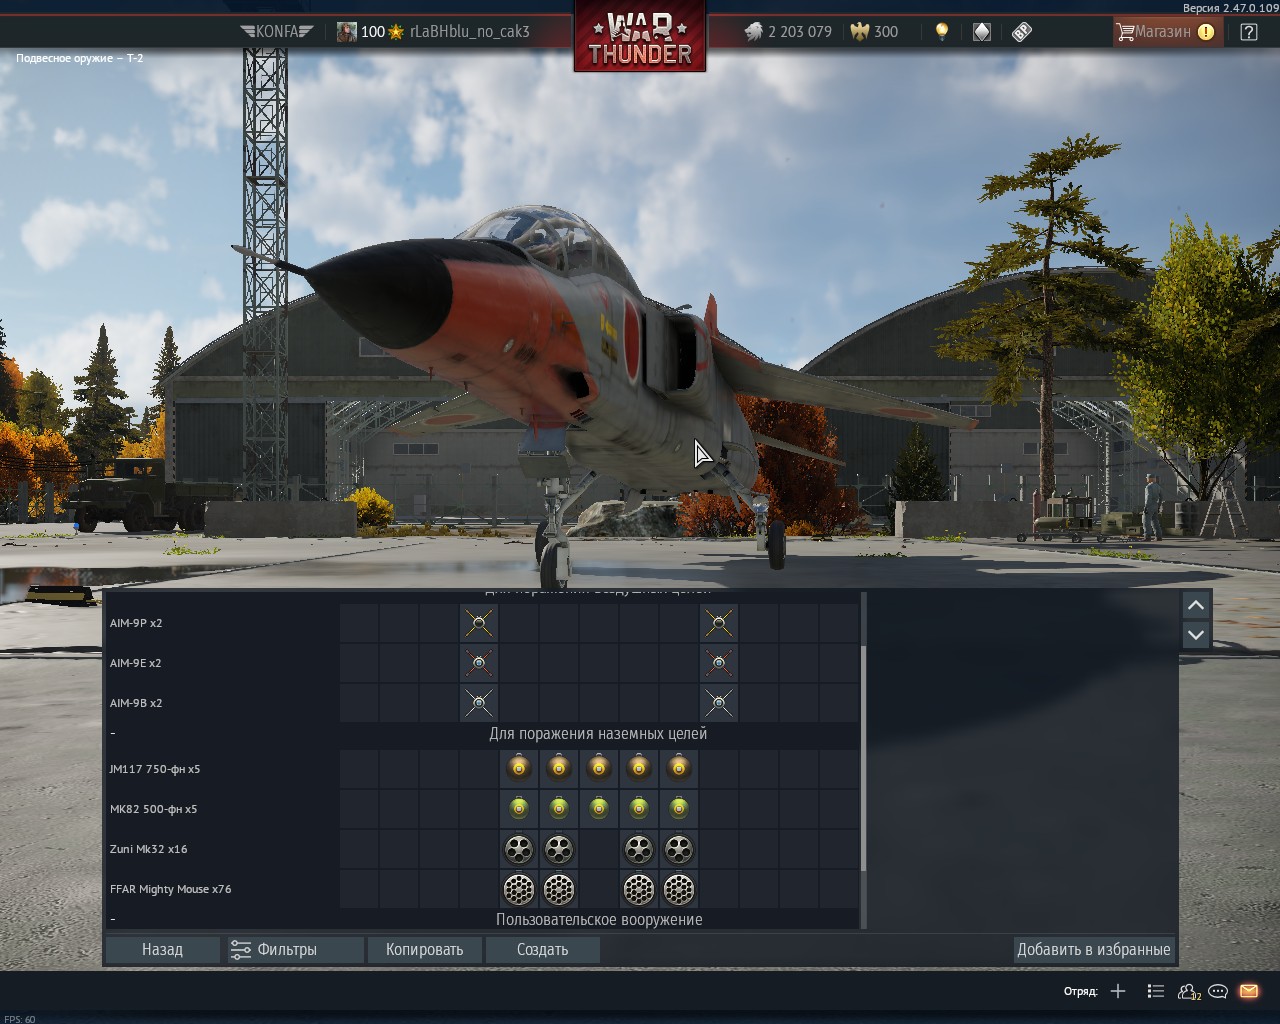1280x1024 pixels.
Task: Choose the AIM-9E x2 preset row
Action: pos(482,663)
